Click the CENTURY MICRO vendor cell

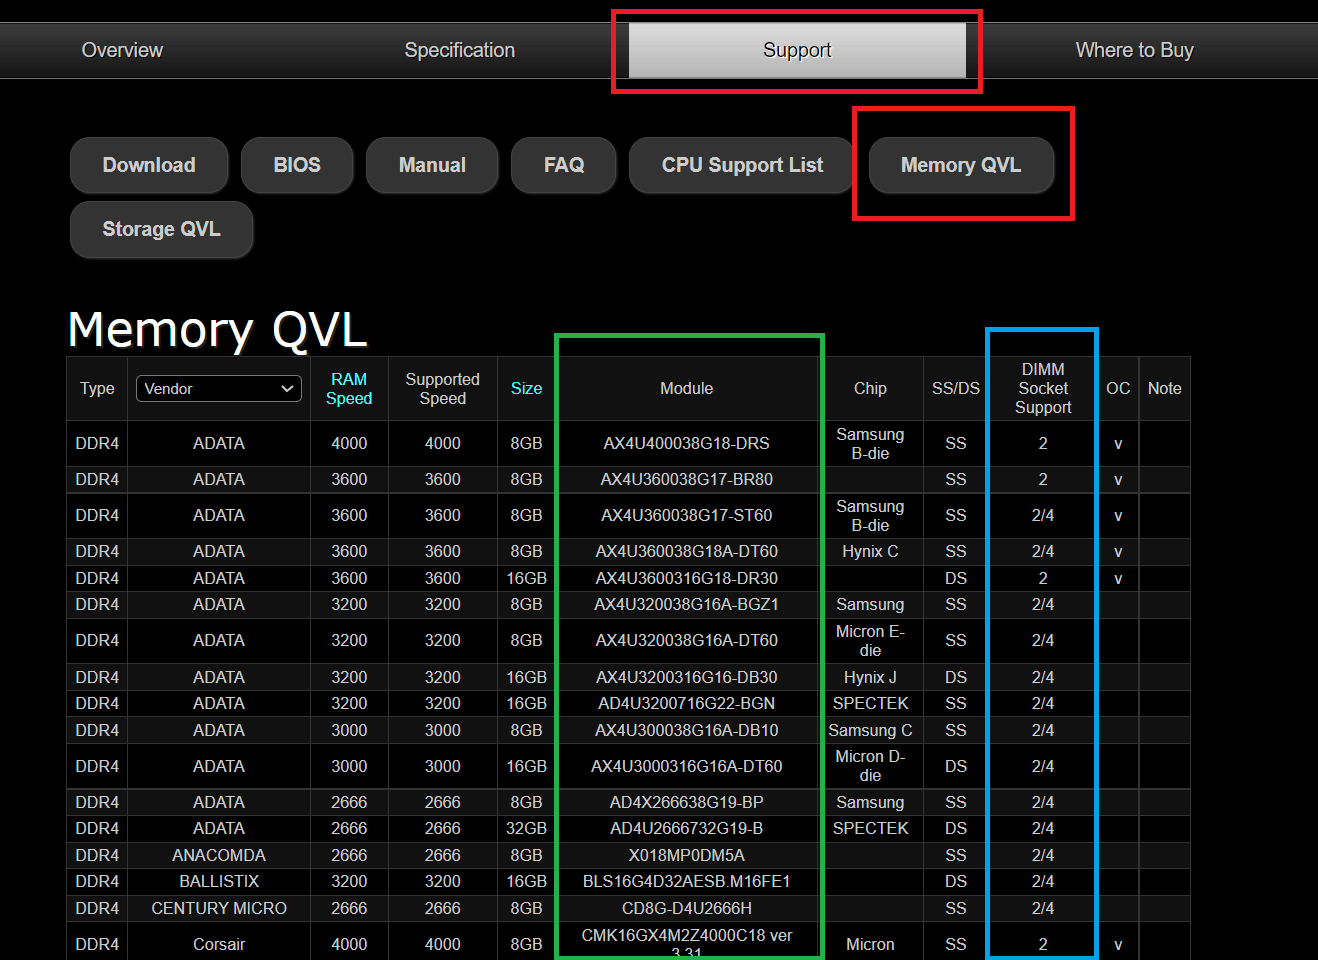[219, 908]
